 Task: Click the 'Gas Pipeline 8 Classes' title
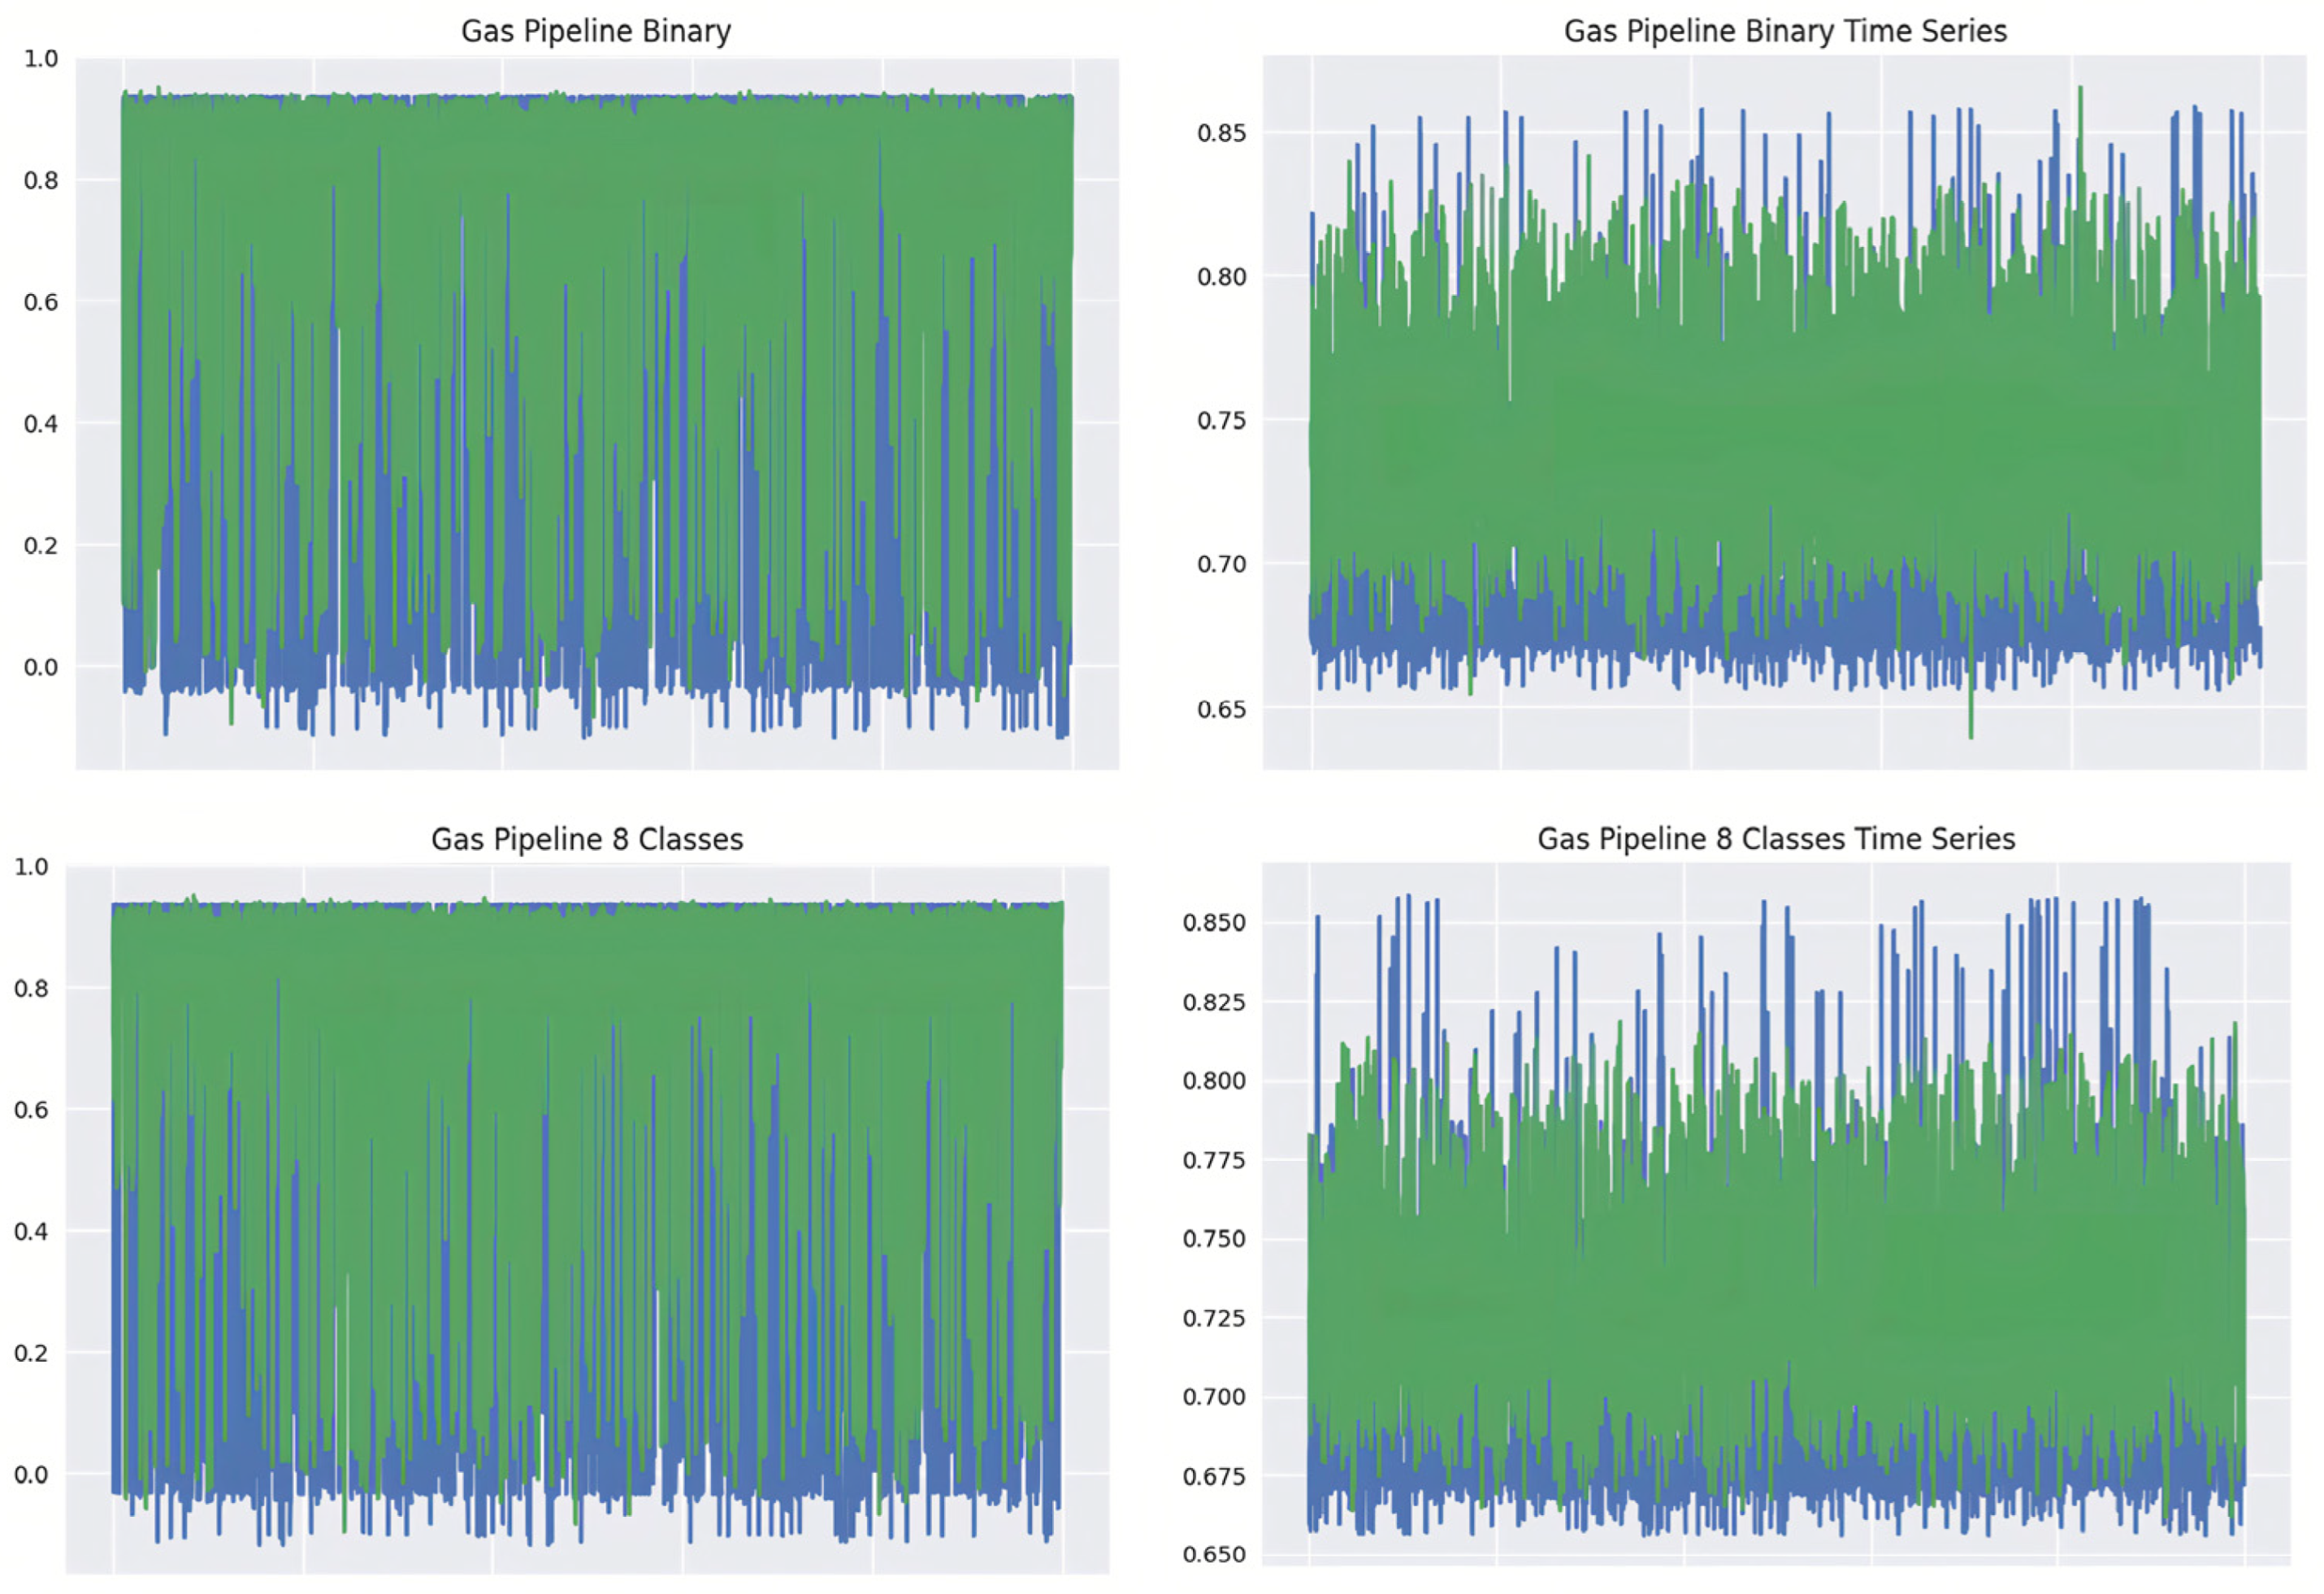[587, 838]
